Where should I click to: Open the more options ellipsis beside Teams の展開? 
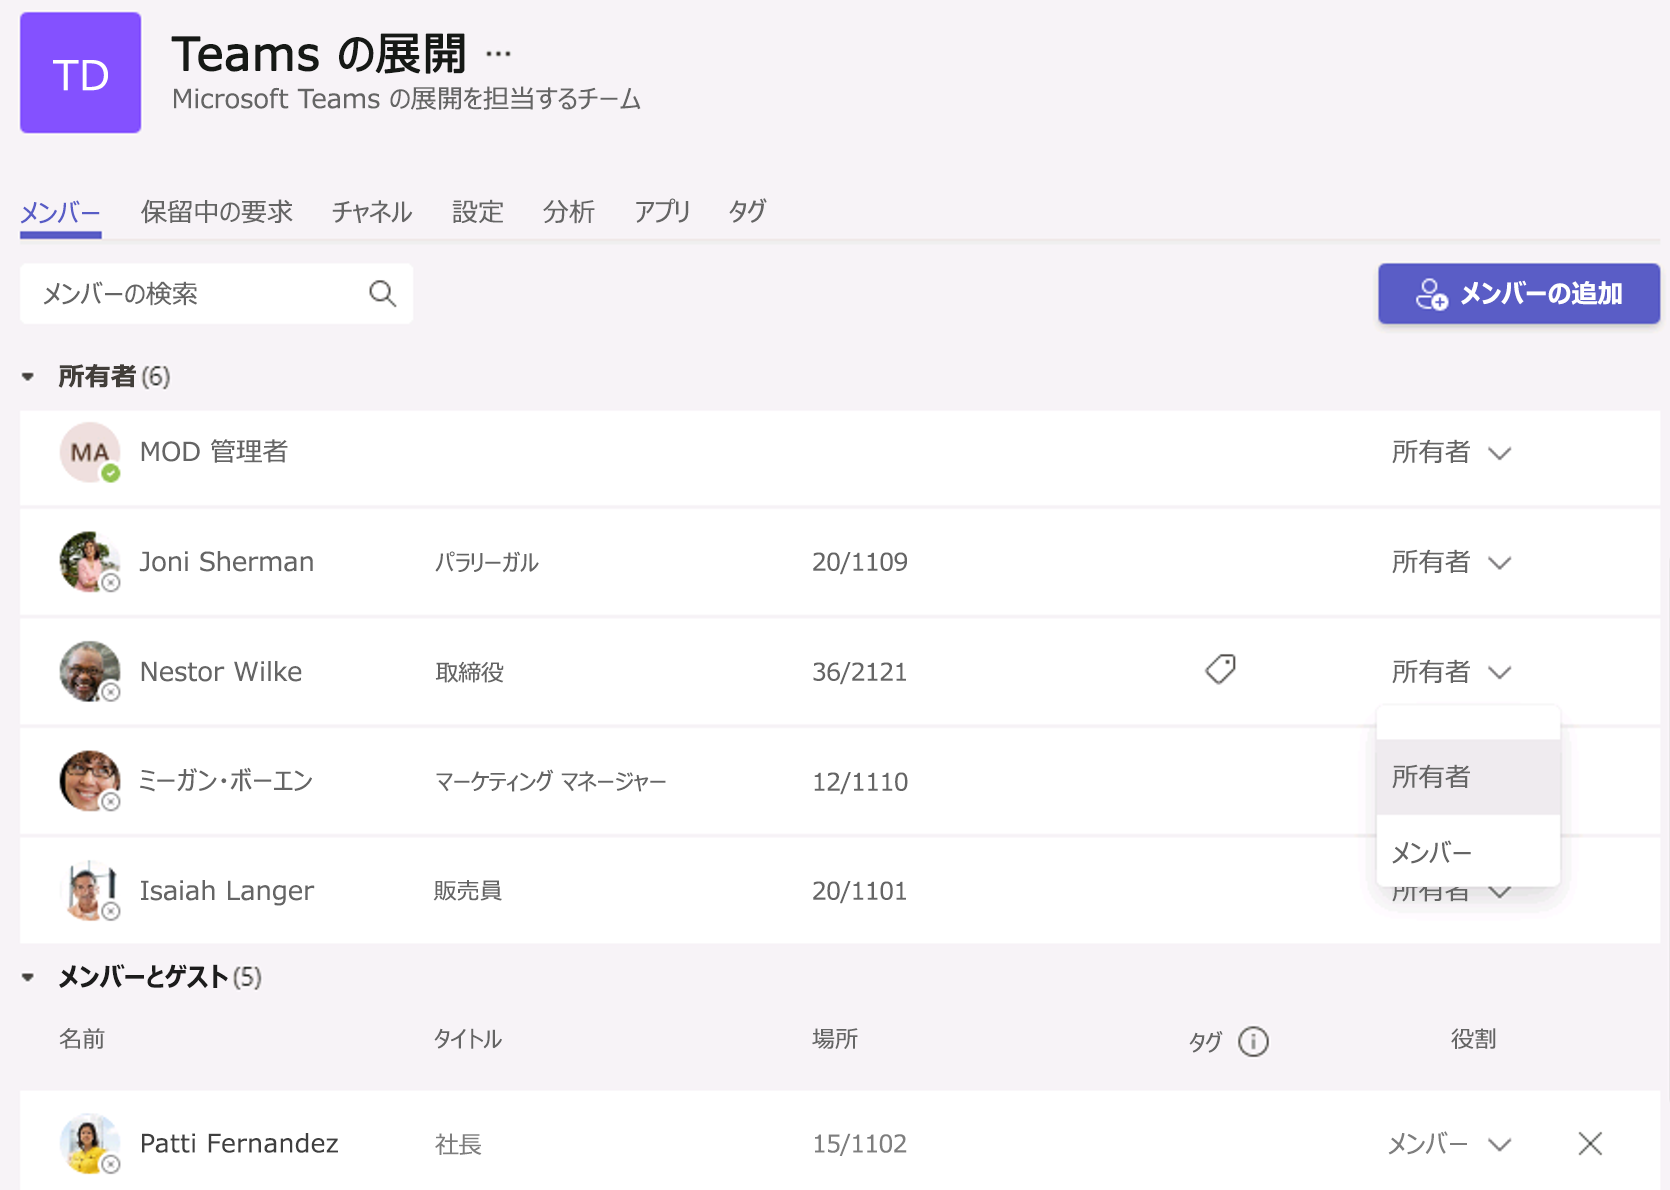pyautogui.click(x=498, y=54)
